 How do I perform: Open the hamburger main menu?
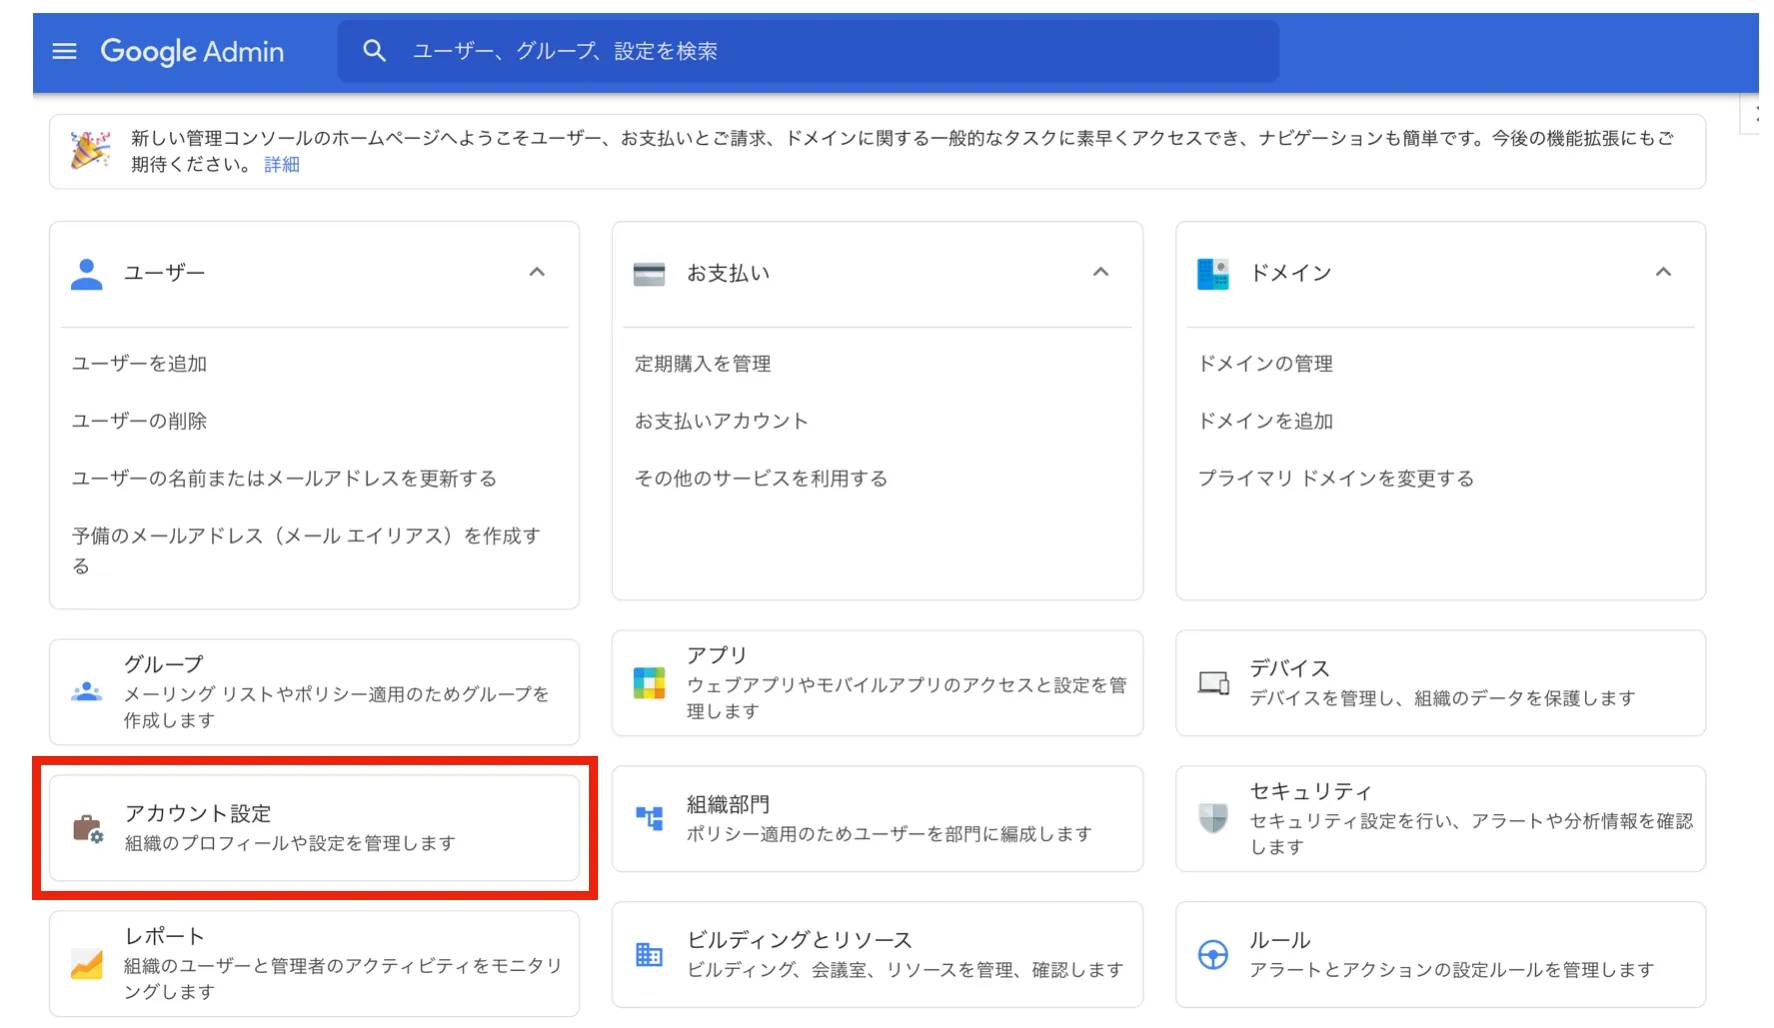pos(64,51)
